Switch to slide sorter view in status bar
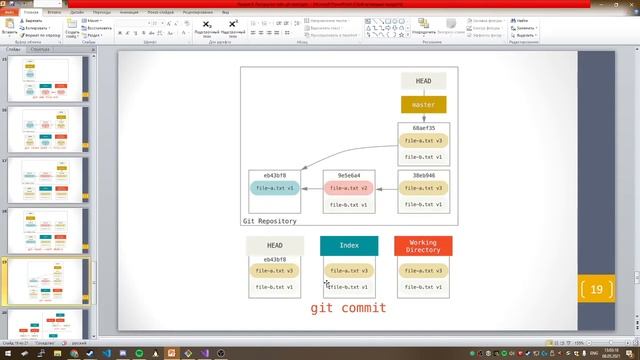Screen dimensions: 640x360 click(556, 343)
